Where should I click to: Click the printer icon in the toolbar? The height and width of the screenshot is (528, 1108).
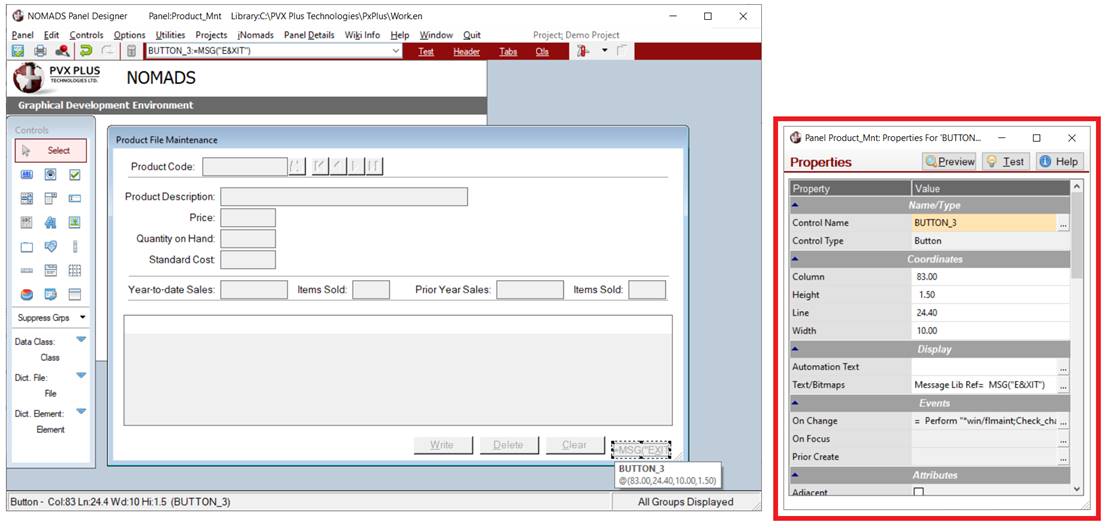pyautogui.click(x=40, y=51)
